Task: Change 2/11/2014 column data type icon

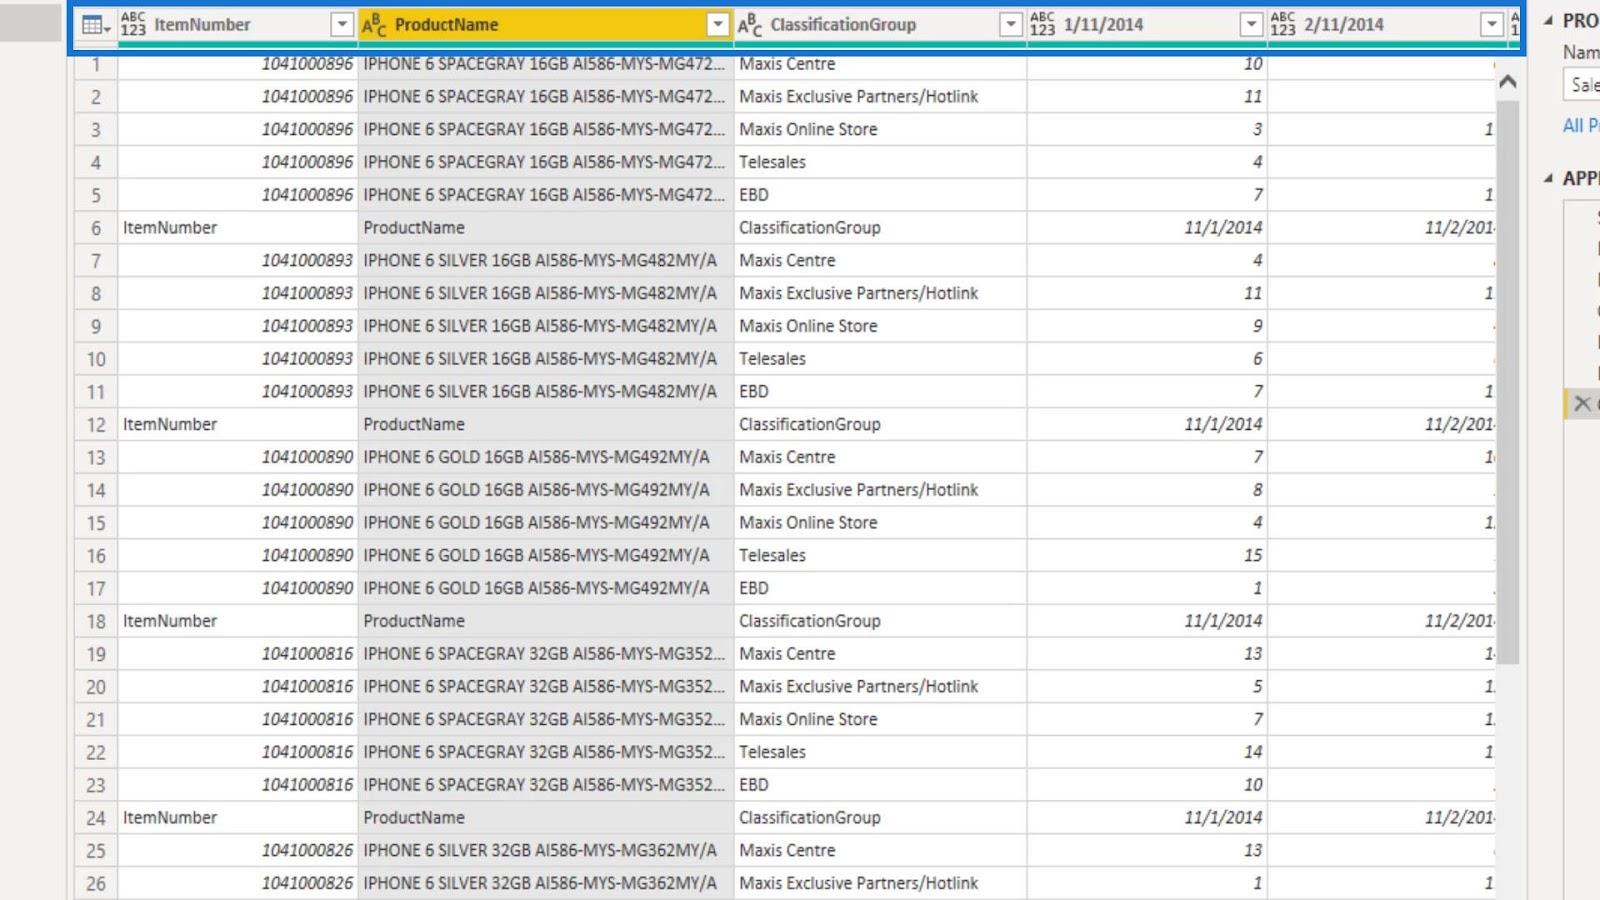Action: pyautogui.click(x=1282, y=25)
